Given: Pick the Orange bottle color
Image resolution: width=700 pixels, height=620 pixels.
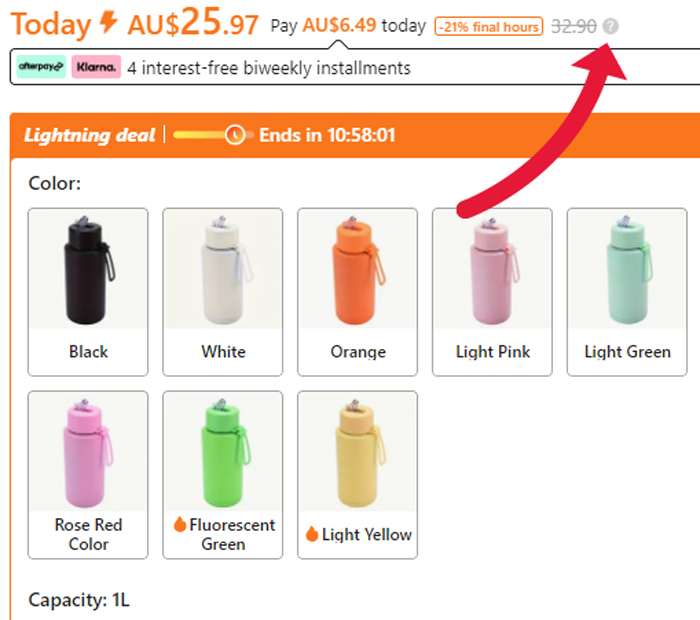Looking at the screenshot, I should click(x=358, y=291).
